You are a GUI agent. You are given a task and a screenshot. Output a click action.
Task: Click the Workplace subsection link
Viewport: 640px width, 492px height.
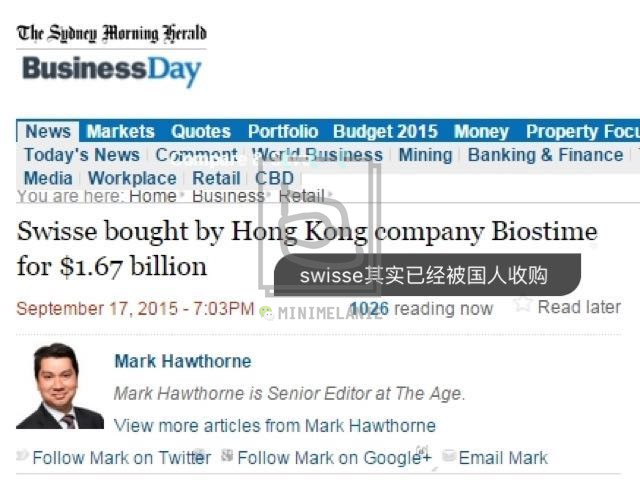pos(132,178)
